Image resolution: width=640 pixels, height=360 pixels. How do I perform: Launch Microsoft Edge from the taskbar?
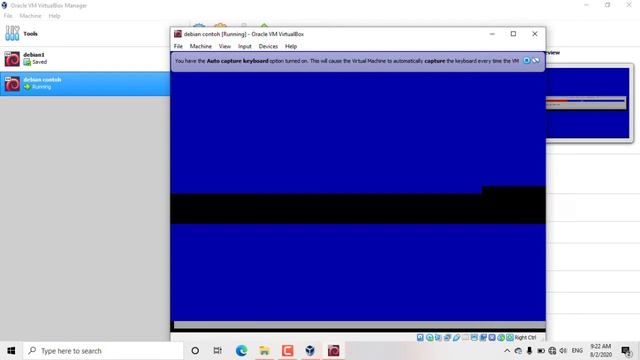pyautogui.click(x=241, y=351)
